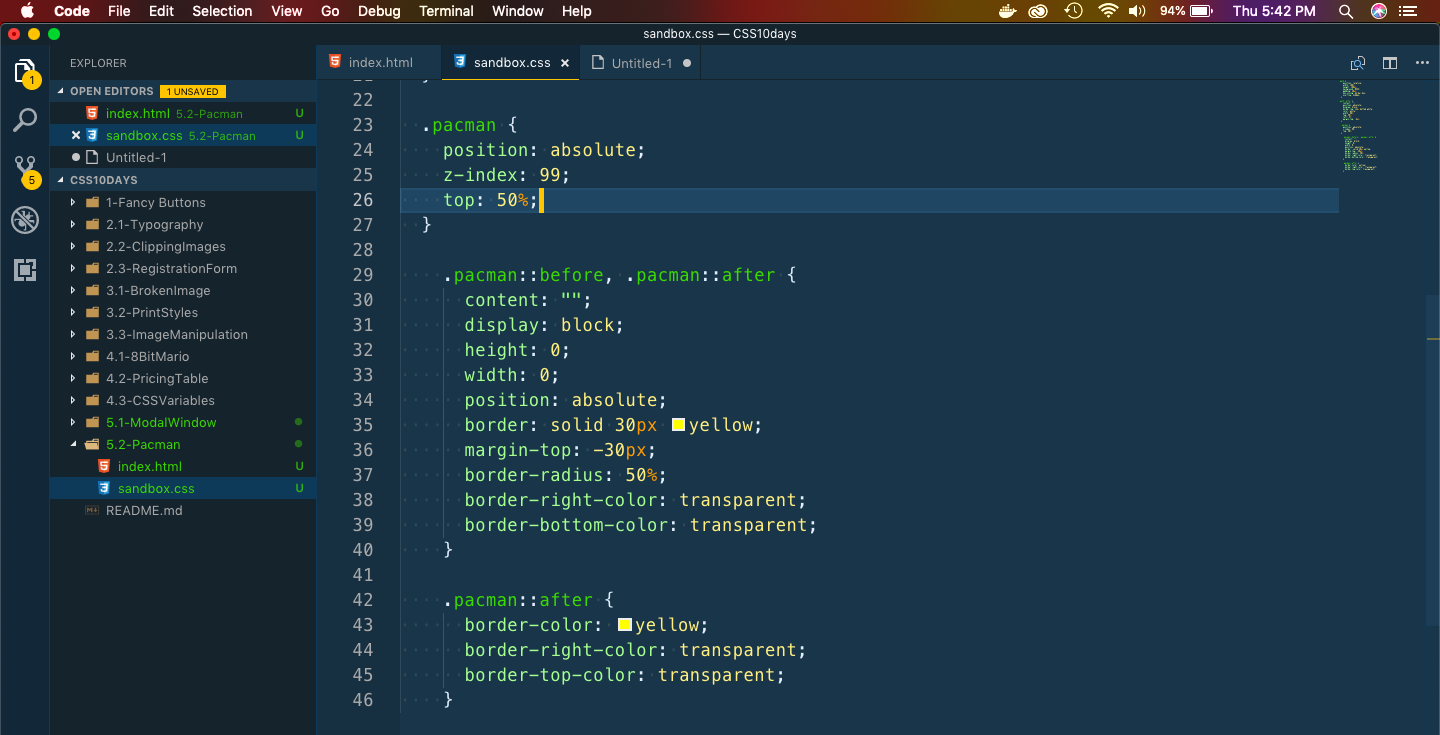Click battery status icon at 94%

1203,11
